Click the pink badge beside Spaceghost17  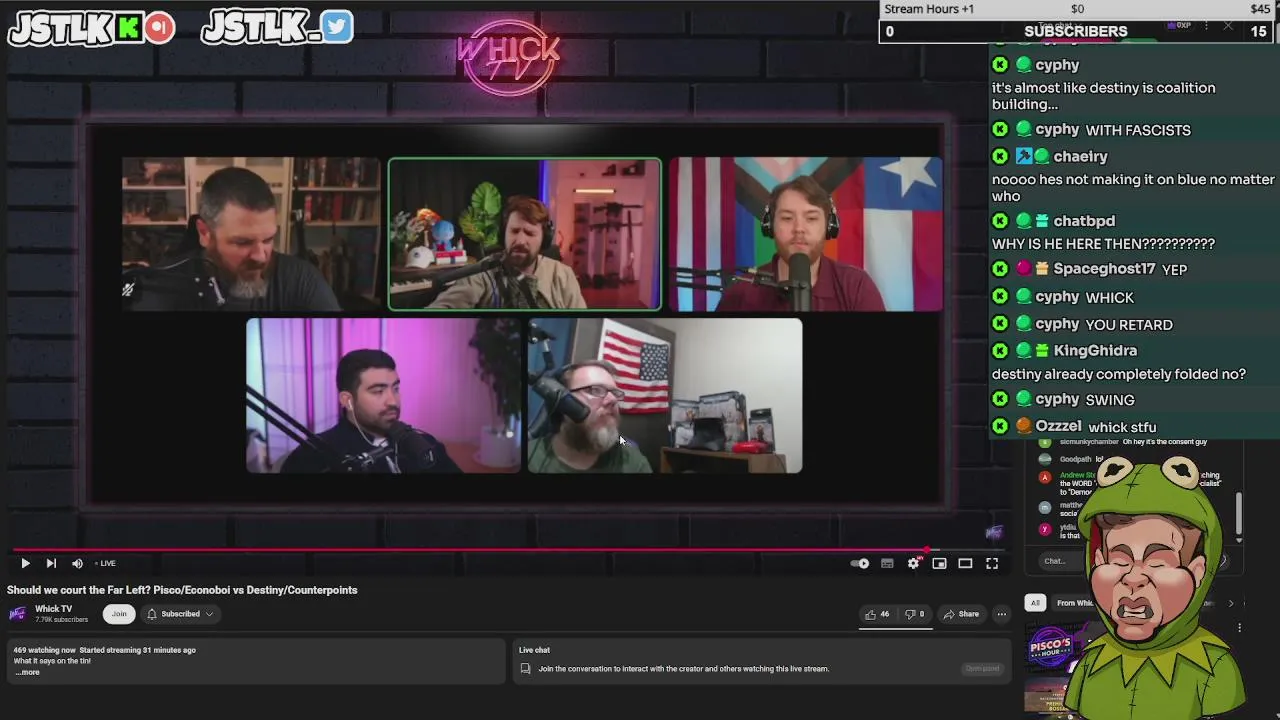click(1024, 269)
